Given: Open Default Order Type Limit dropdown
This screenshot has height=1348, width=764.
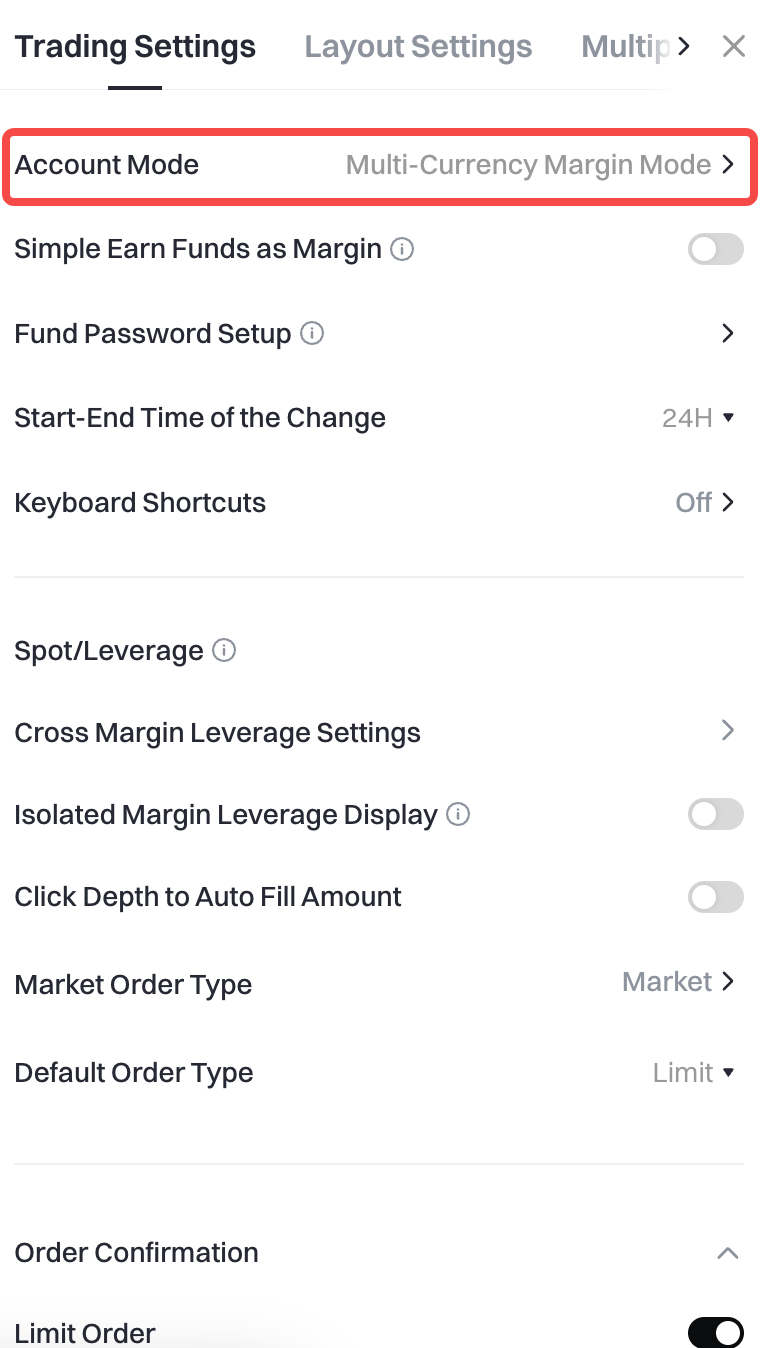Looking at the screenshot, I should tap(694, 1073).
